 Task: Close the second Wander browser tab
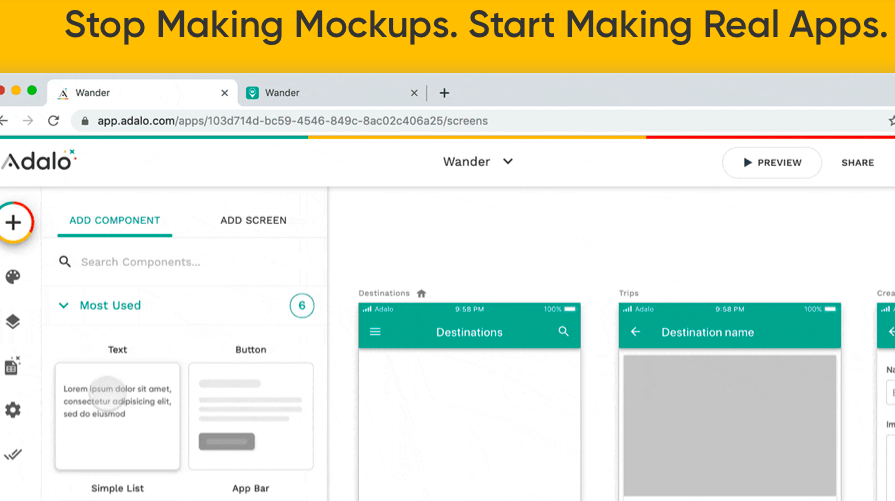tap(414, 93)
